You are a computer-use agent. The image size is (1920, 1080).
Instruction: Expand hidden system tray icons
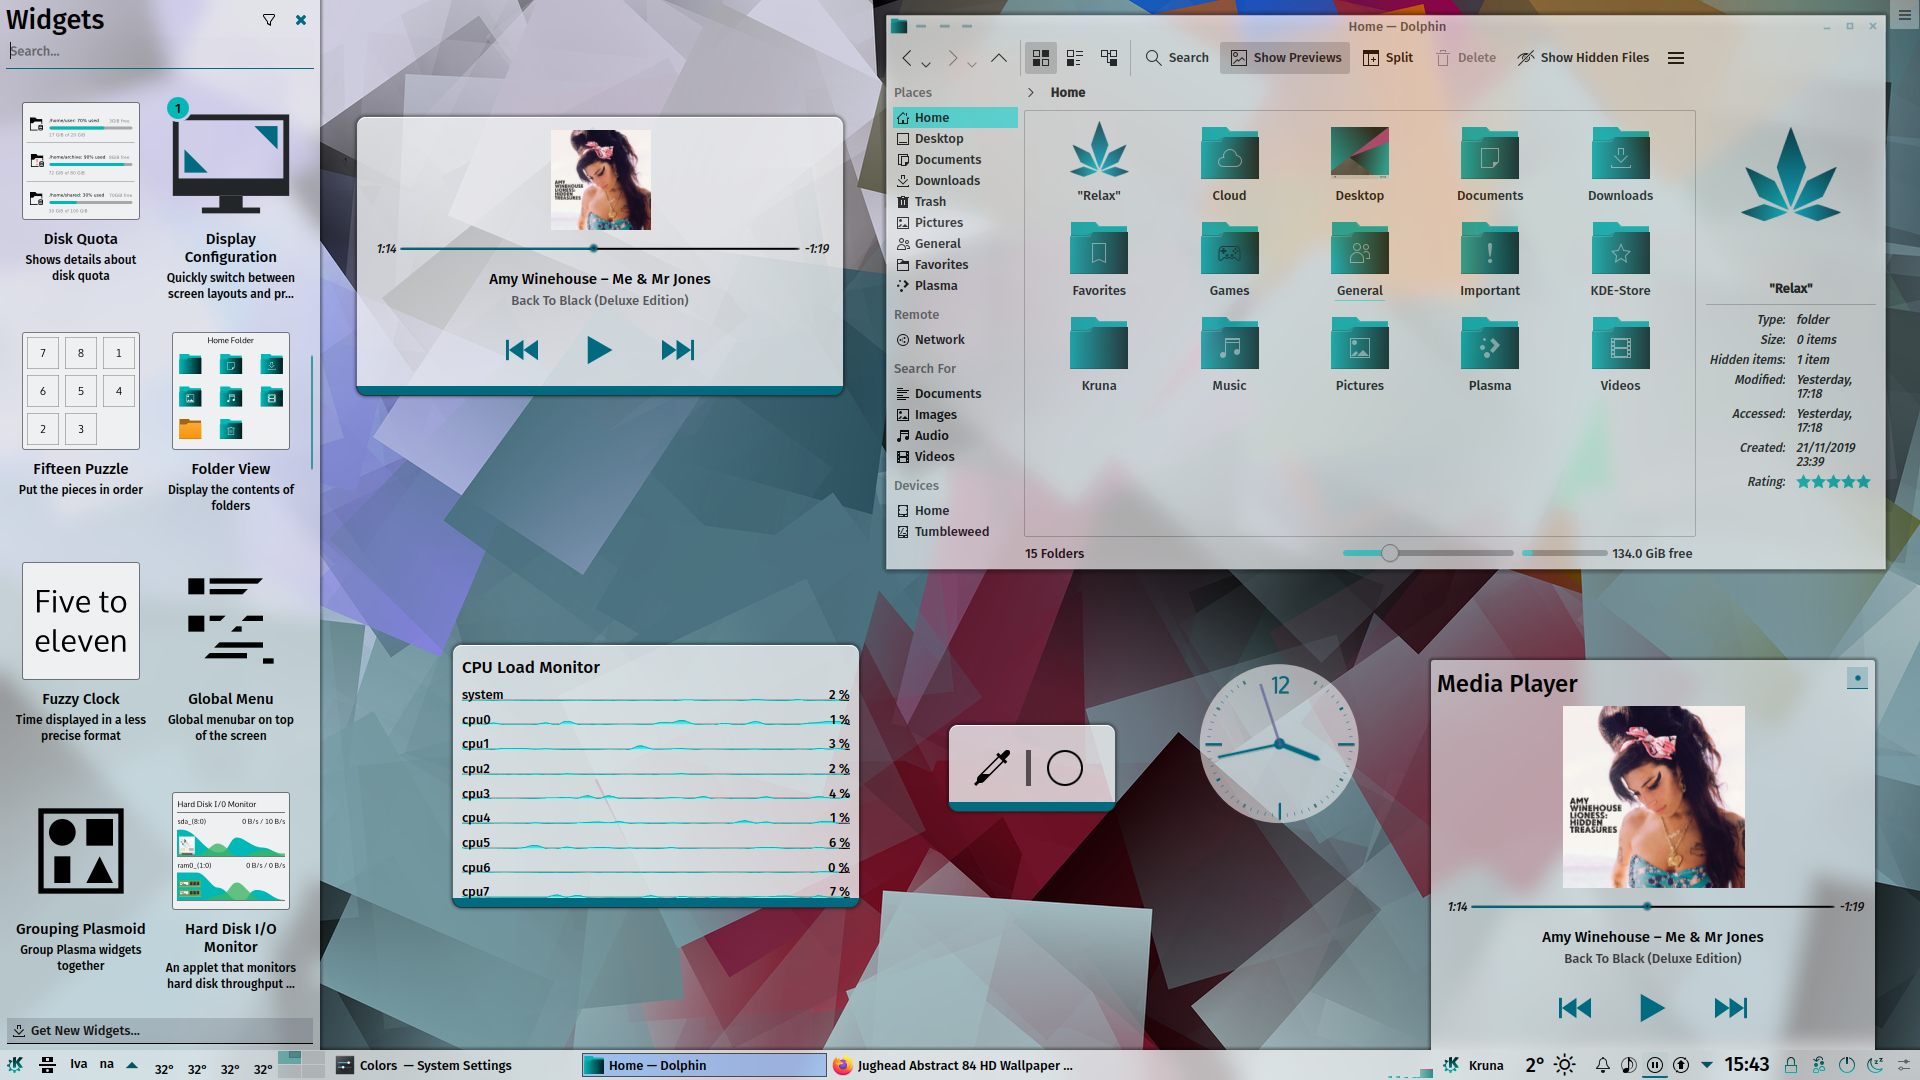[1707, 1064]
